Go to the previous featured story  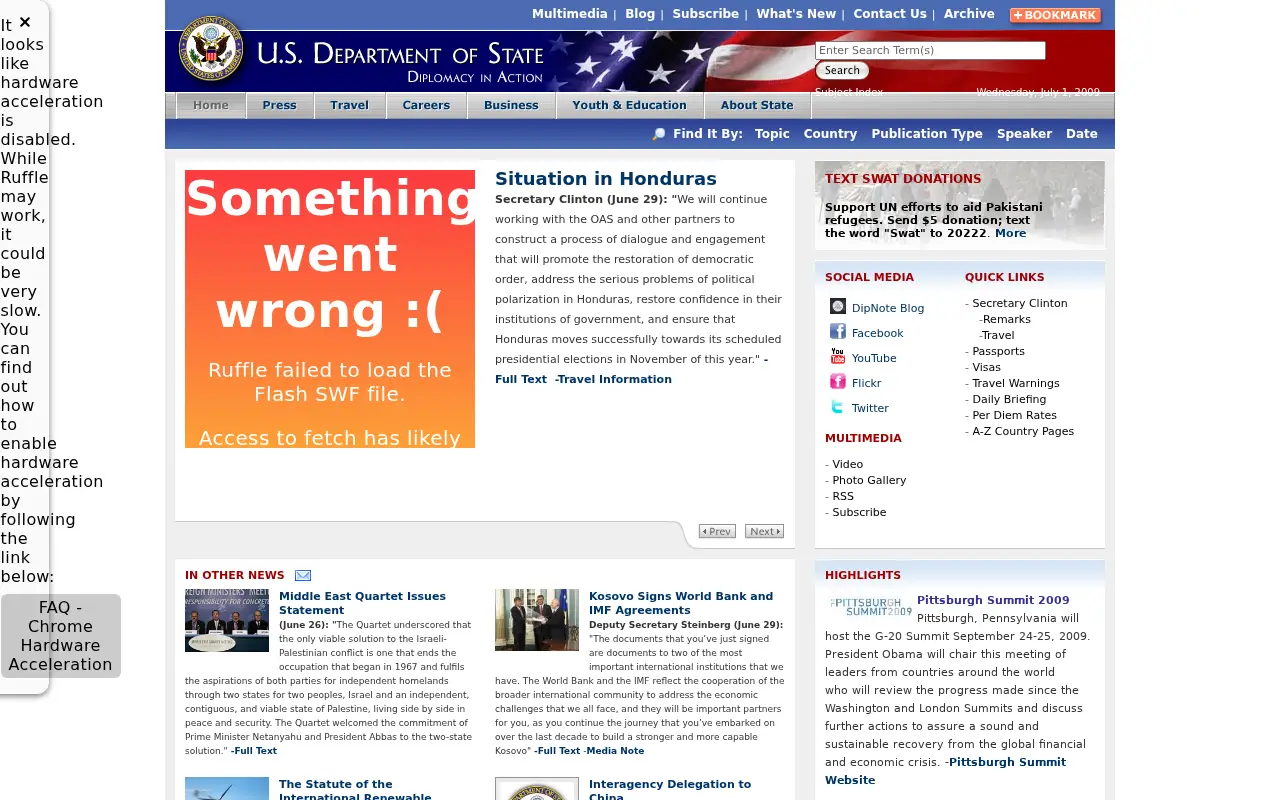pyautogui.click(x=717, y=531)
